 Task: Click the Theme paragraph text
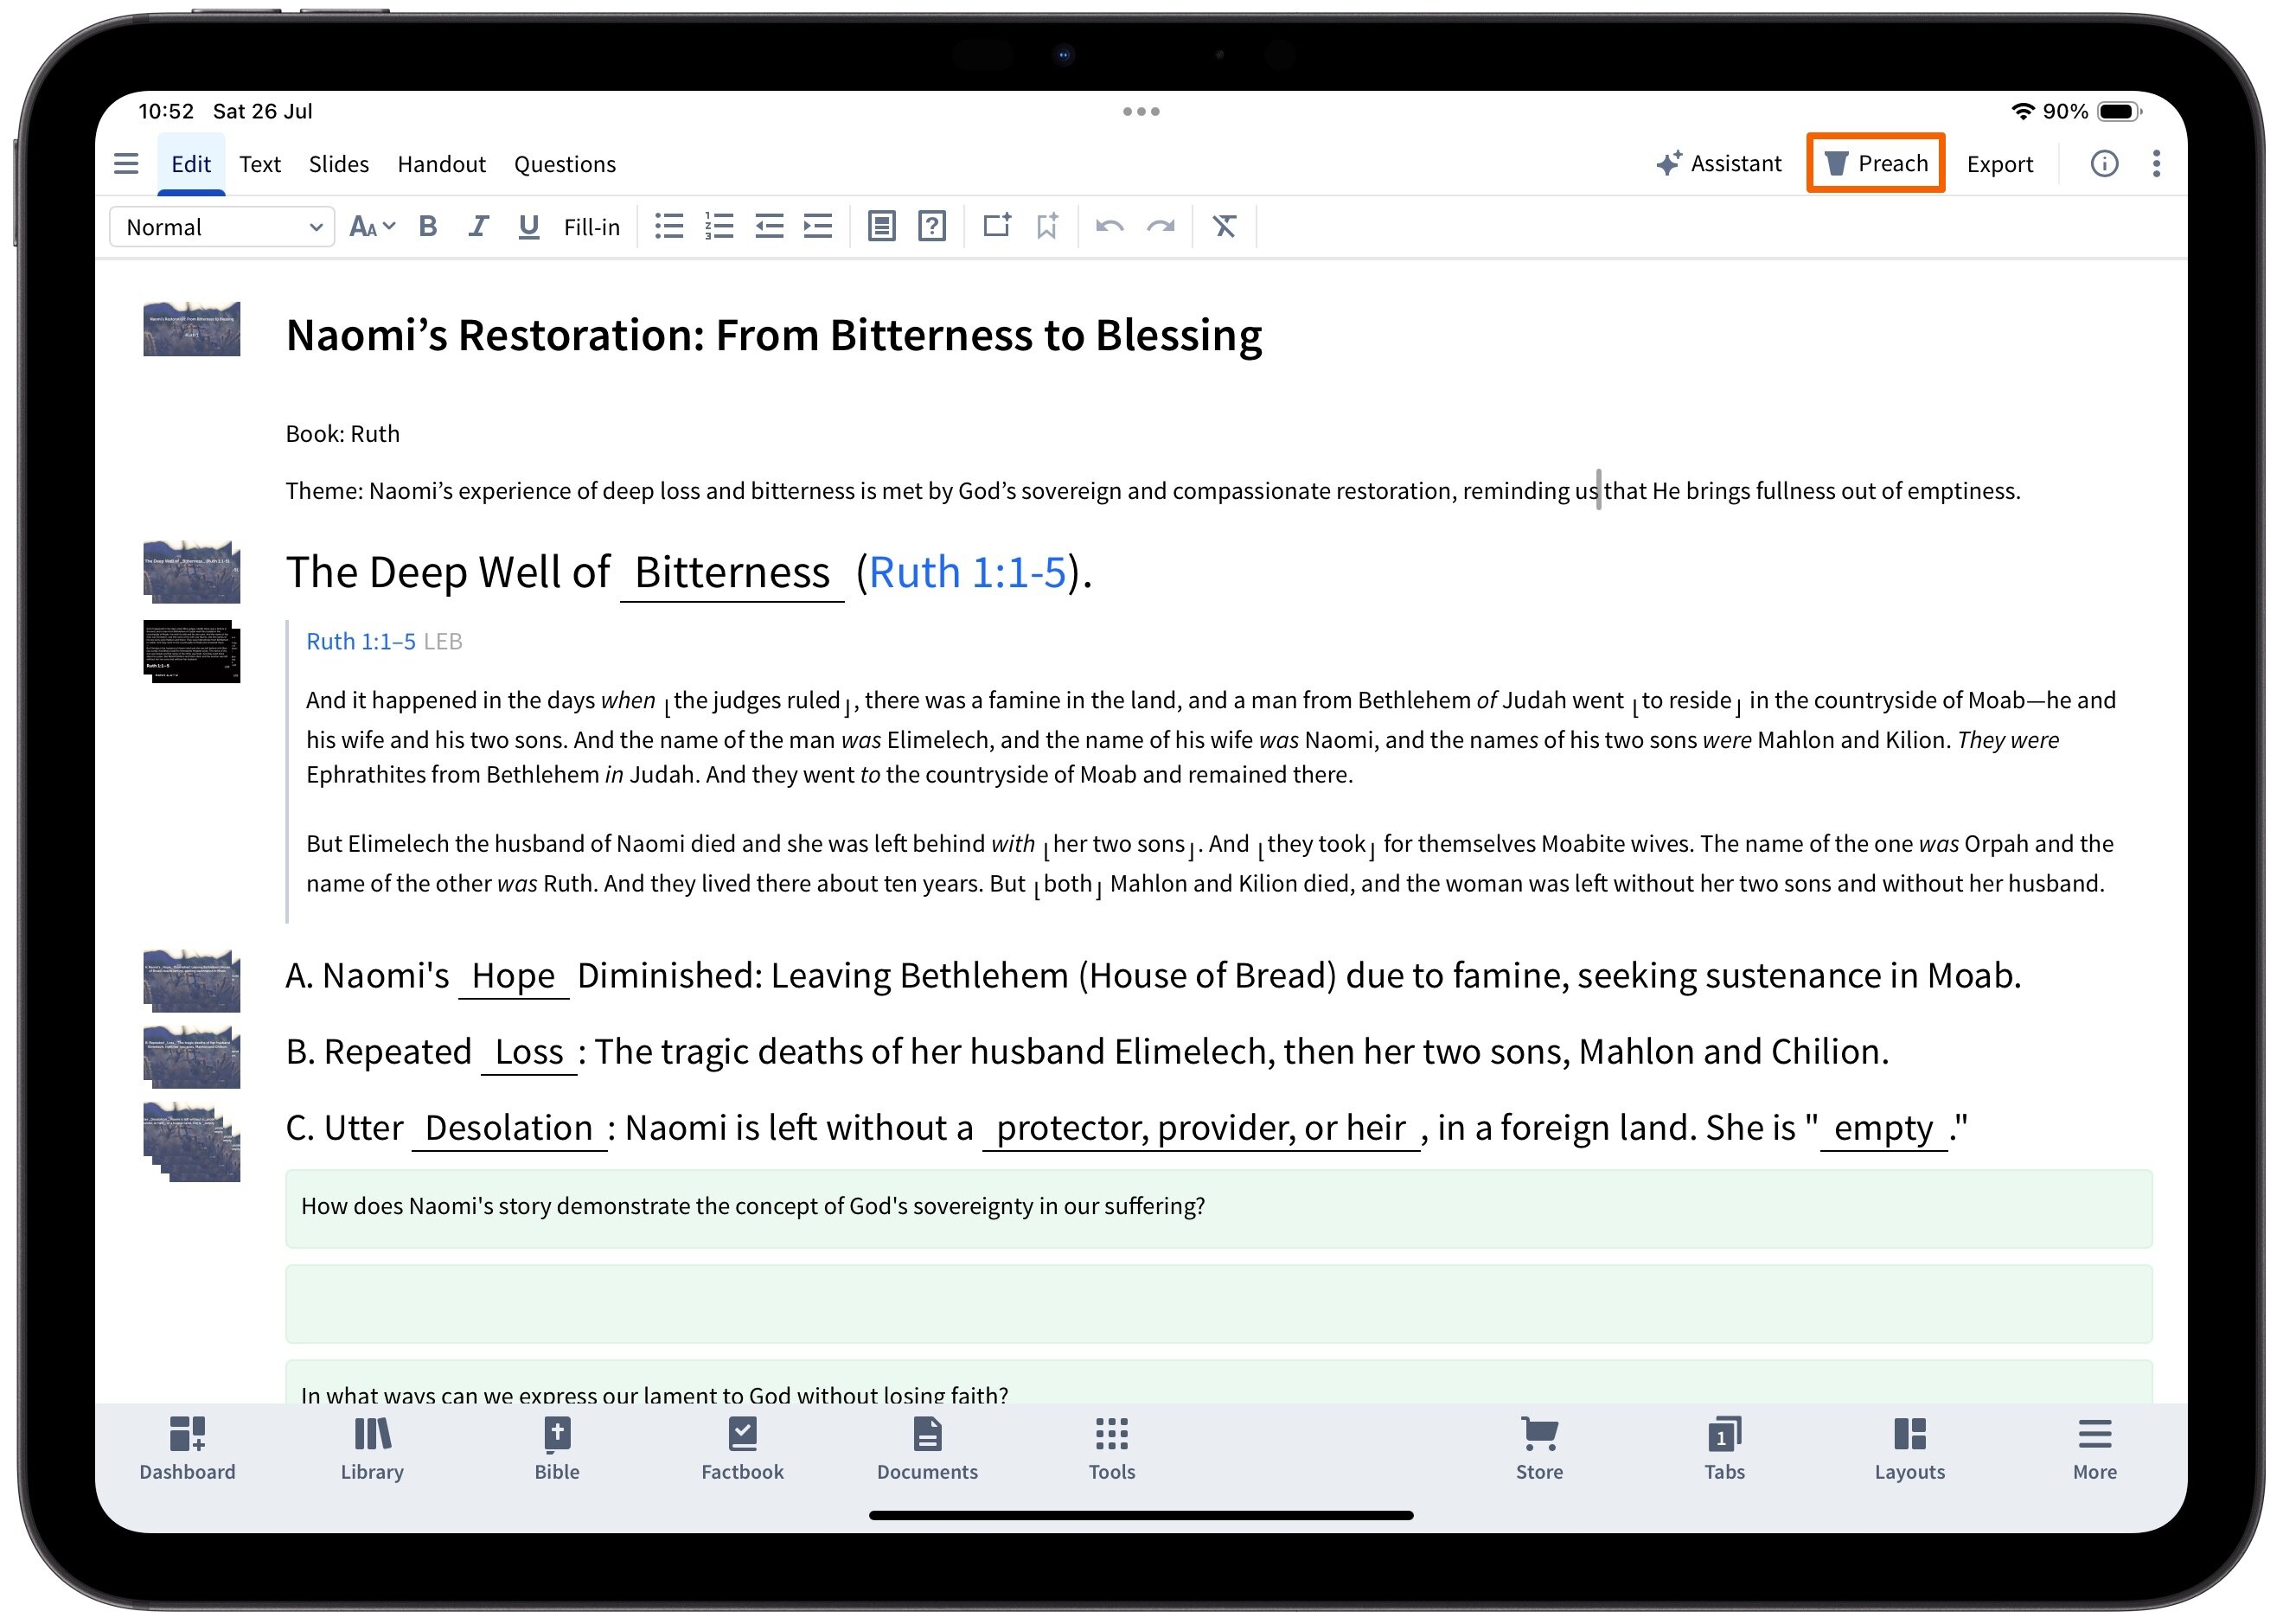1152,491
